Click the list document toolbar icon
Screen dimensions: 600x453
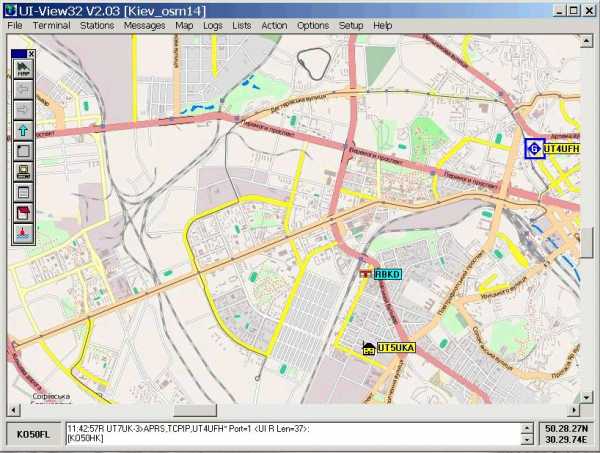24,192
